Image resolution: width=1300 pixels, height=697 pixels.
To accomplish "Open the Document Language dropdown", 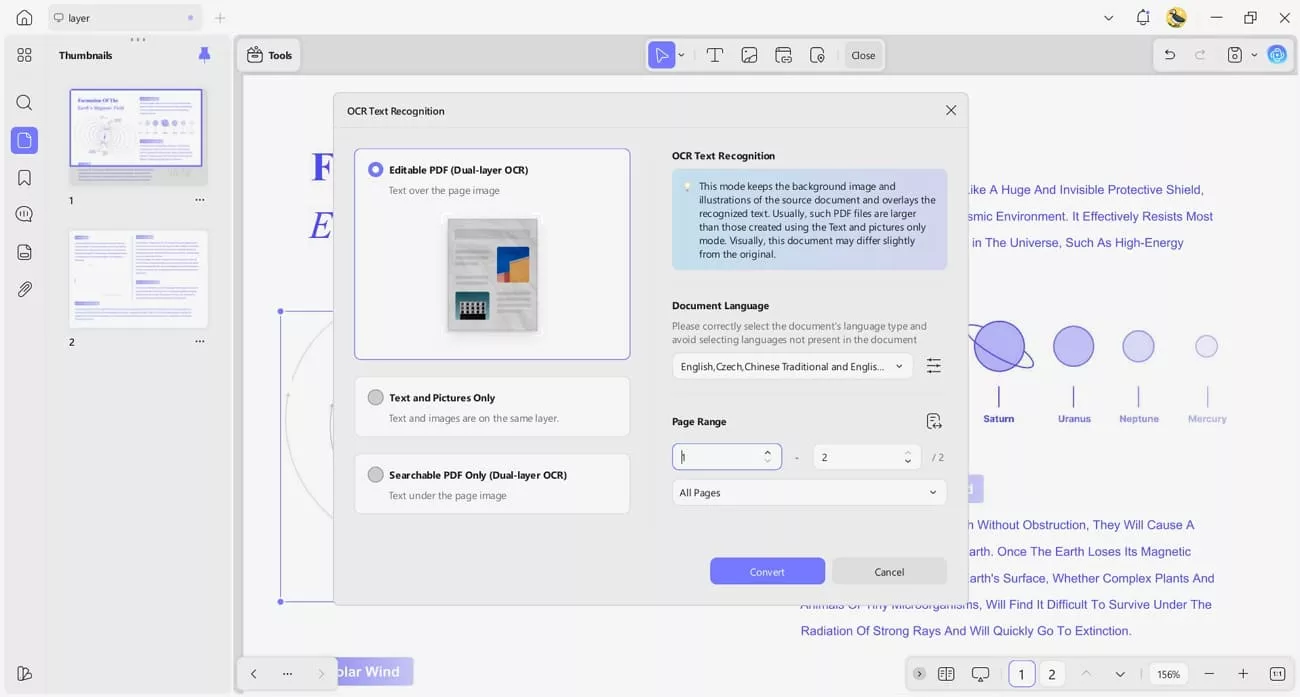I will coord(792,366).
